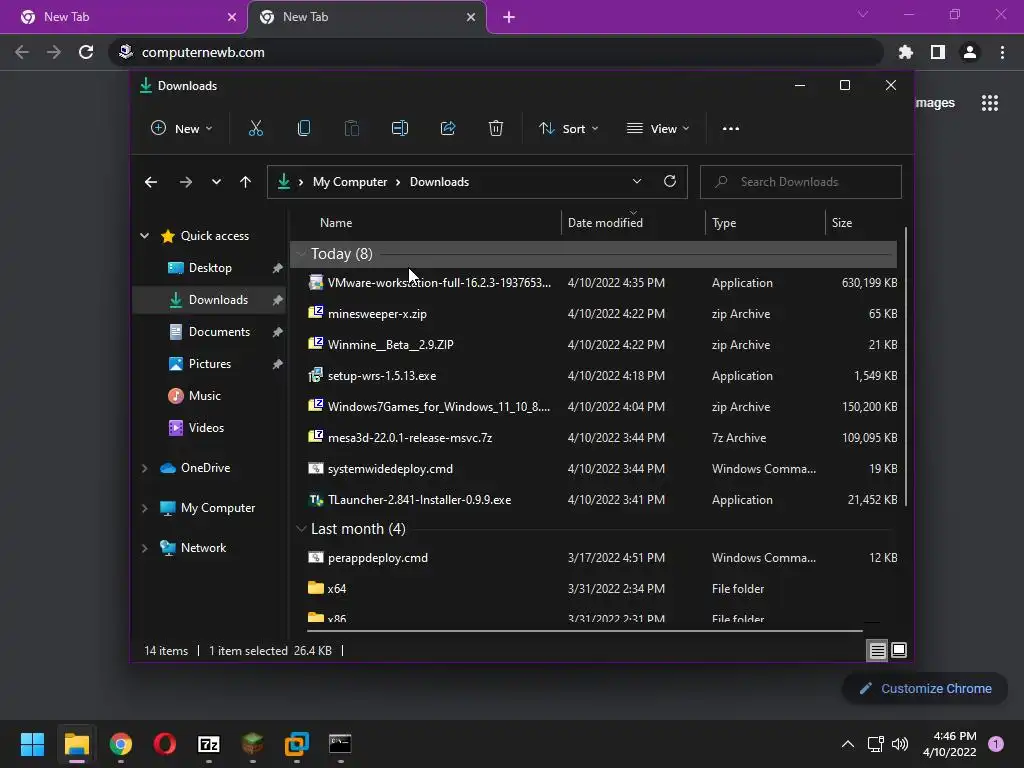Reload the Chrome page
Screen dimensions: 1024x768
(x=86, y=52)
